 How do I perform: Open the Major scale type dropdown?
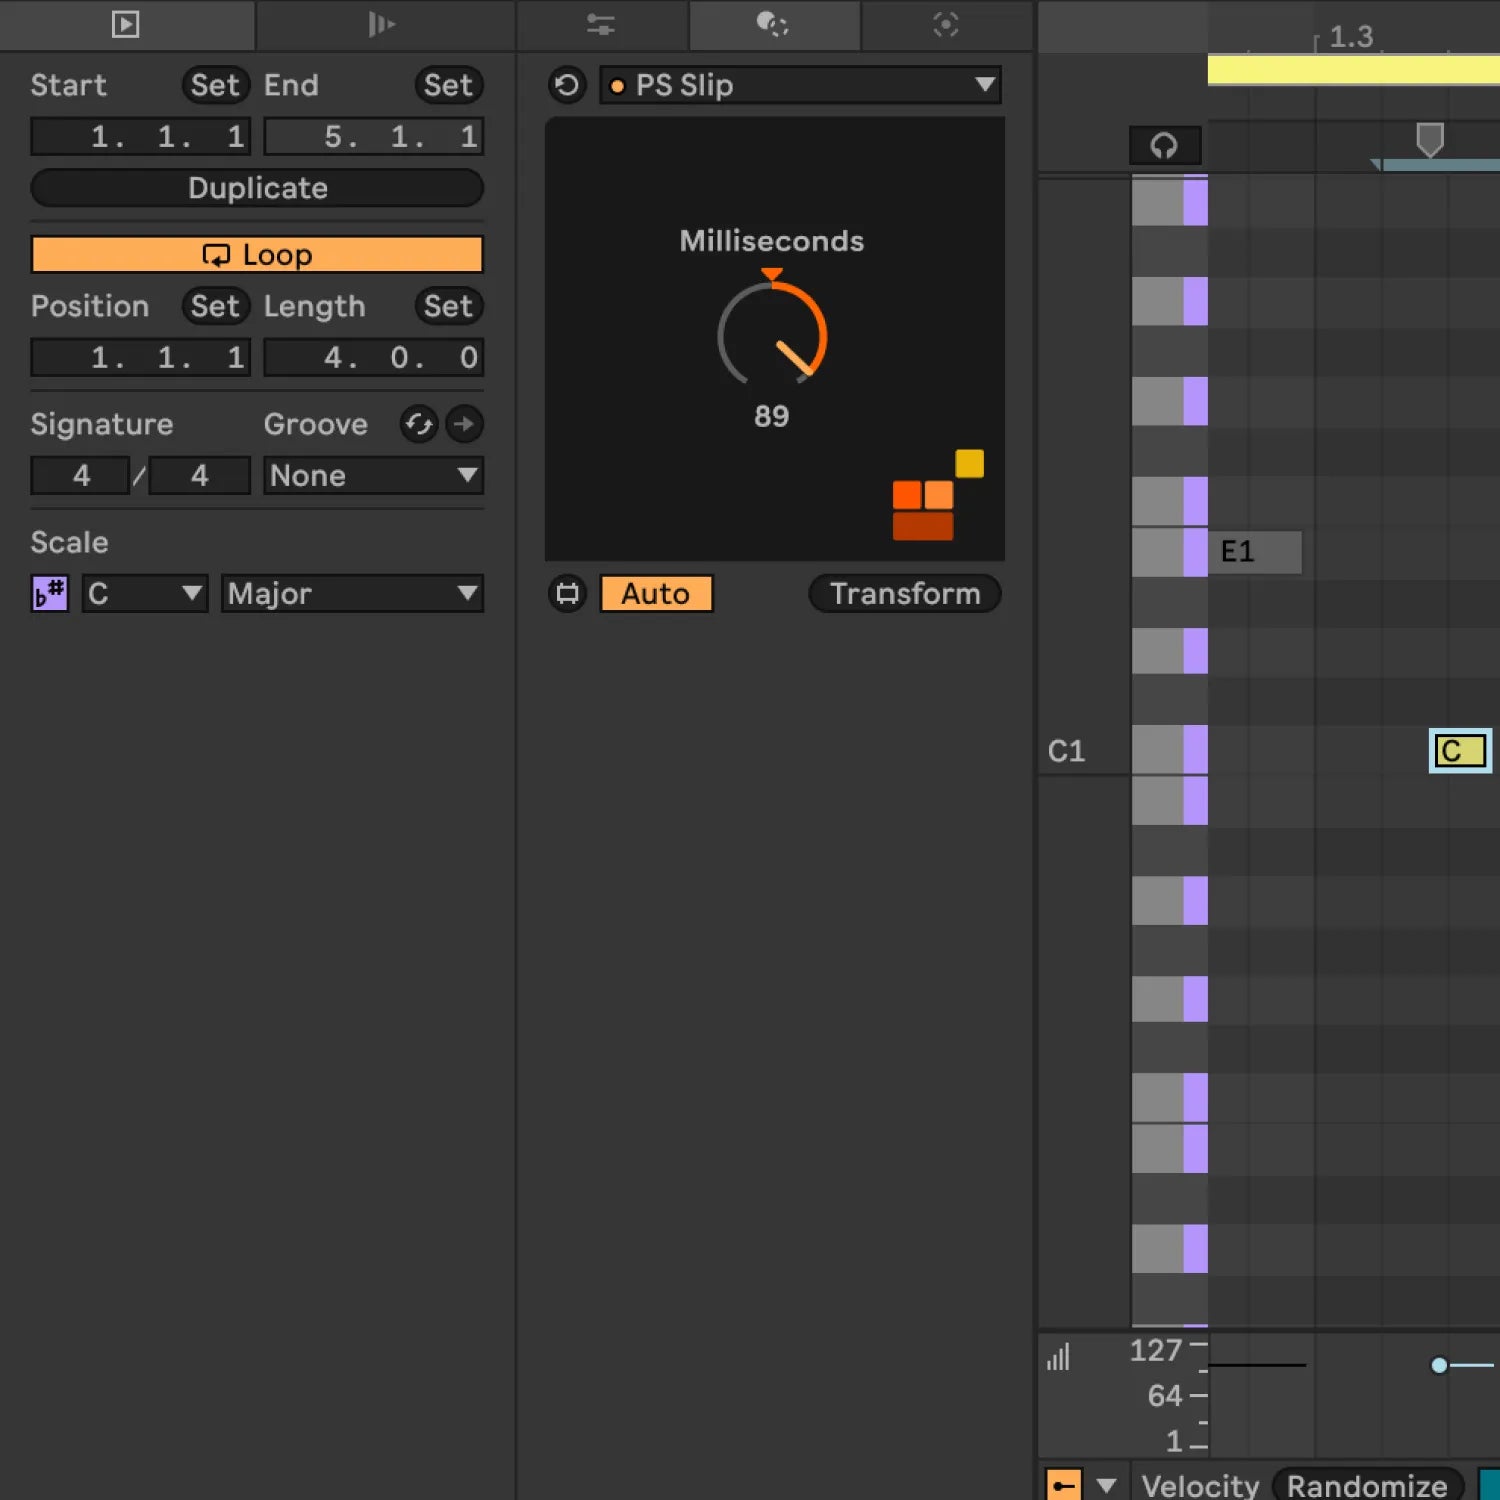[x=351, y=593]
